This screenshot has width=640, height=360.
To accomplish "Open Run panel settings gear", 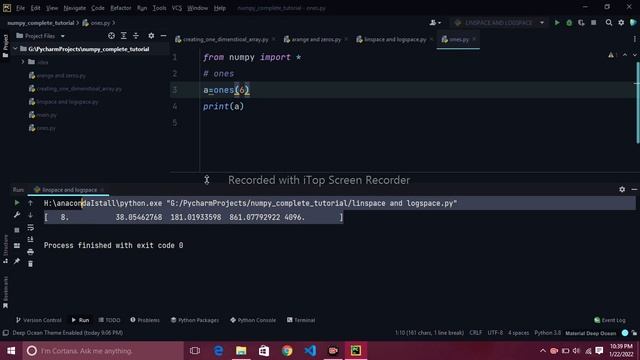I will pos(622,189).
